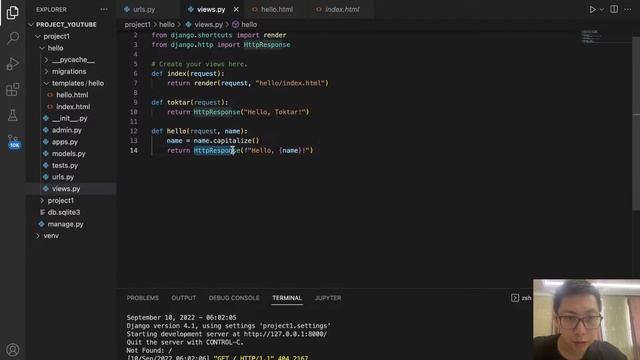Open manage.py file
The image size is (640, 360).
(x=65, y=224)
